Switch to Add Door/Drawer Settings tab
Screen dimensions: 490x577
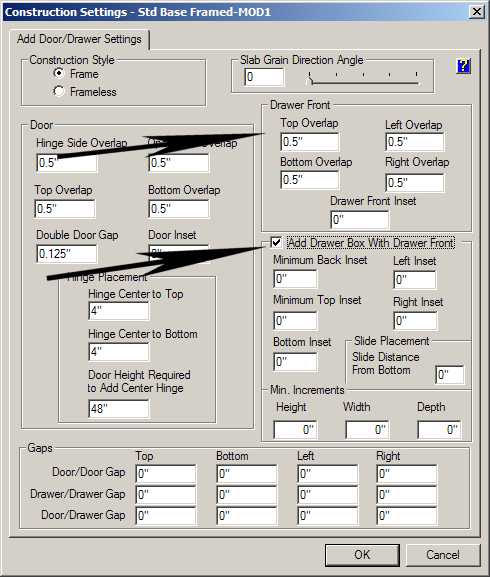[x=79, y=39]
